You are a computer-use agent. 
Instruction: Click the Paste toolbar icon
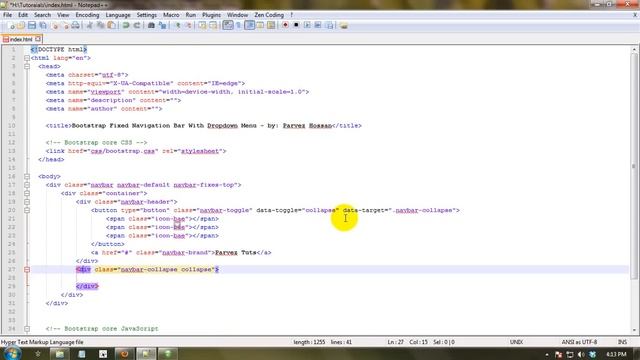click(x=111, y=25)
